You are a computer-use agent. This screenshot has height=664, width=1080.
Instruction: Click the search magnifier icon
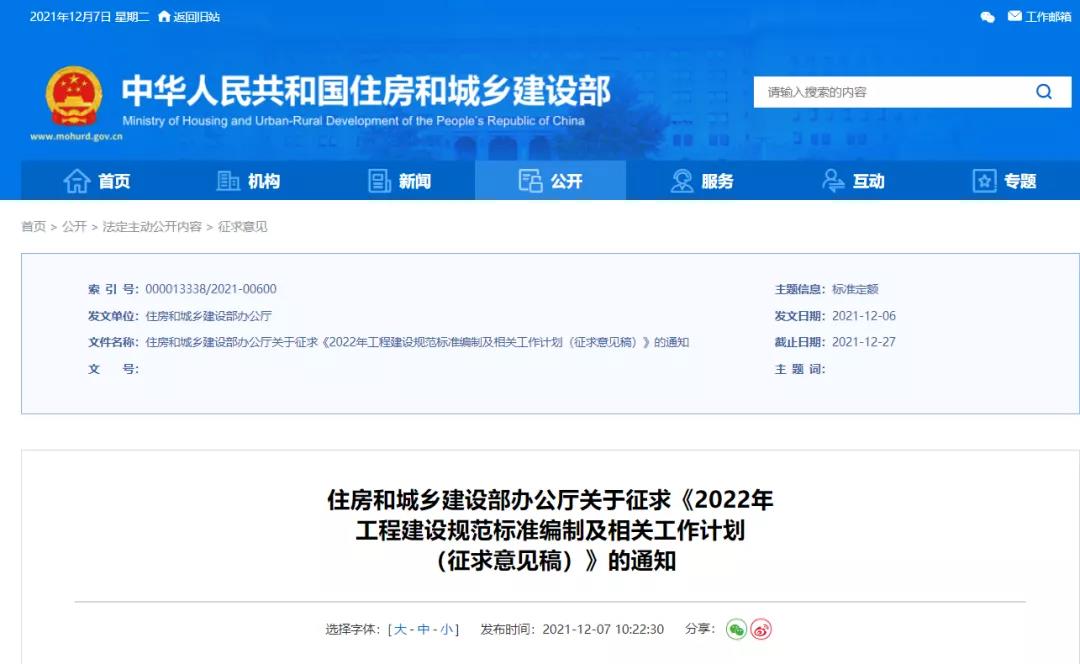click(1043, 92)
